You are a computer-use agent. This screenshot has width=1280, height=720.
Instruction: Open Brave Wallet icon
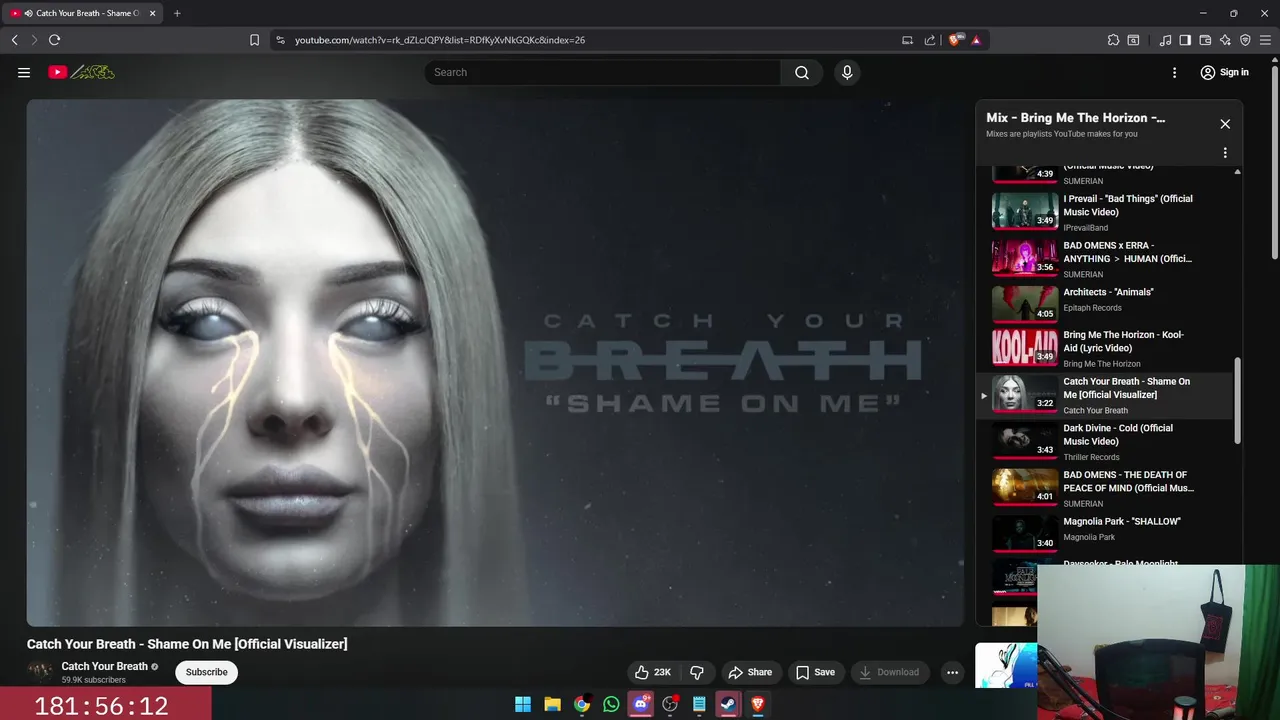click(1205, 40)
